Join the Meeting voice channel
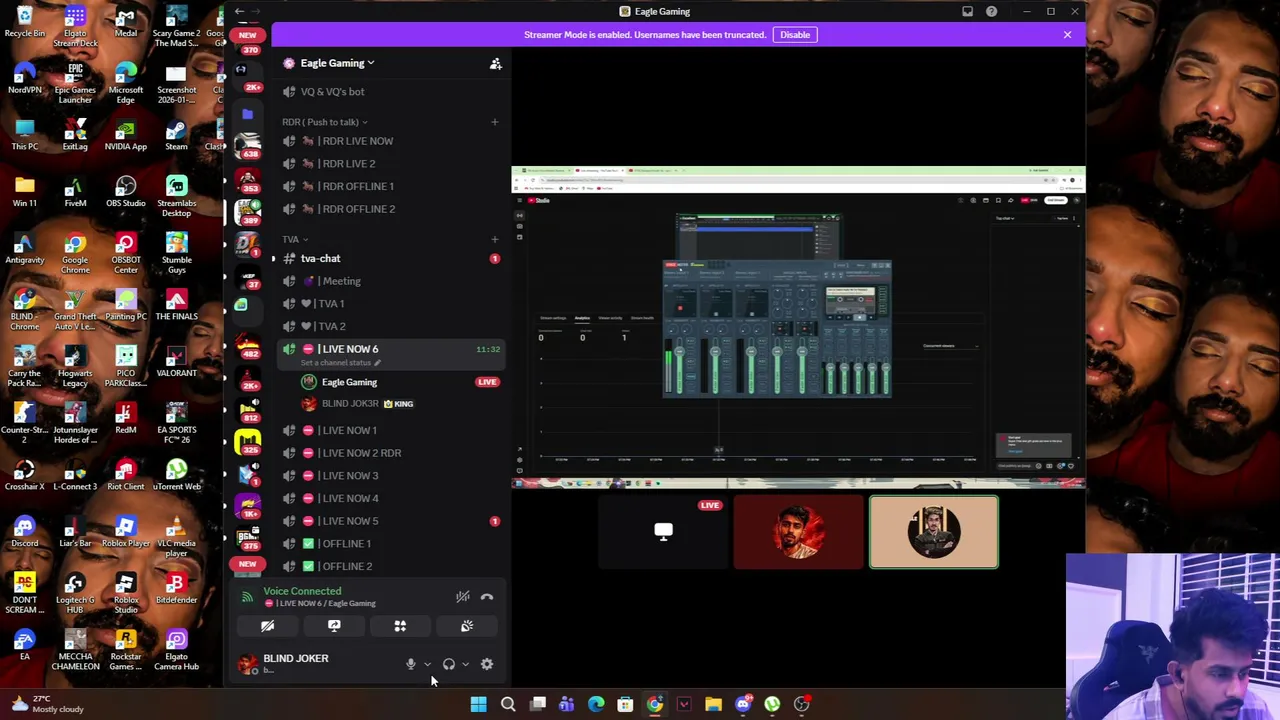 pos(391,281)
